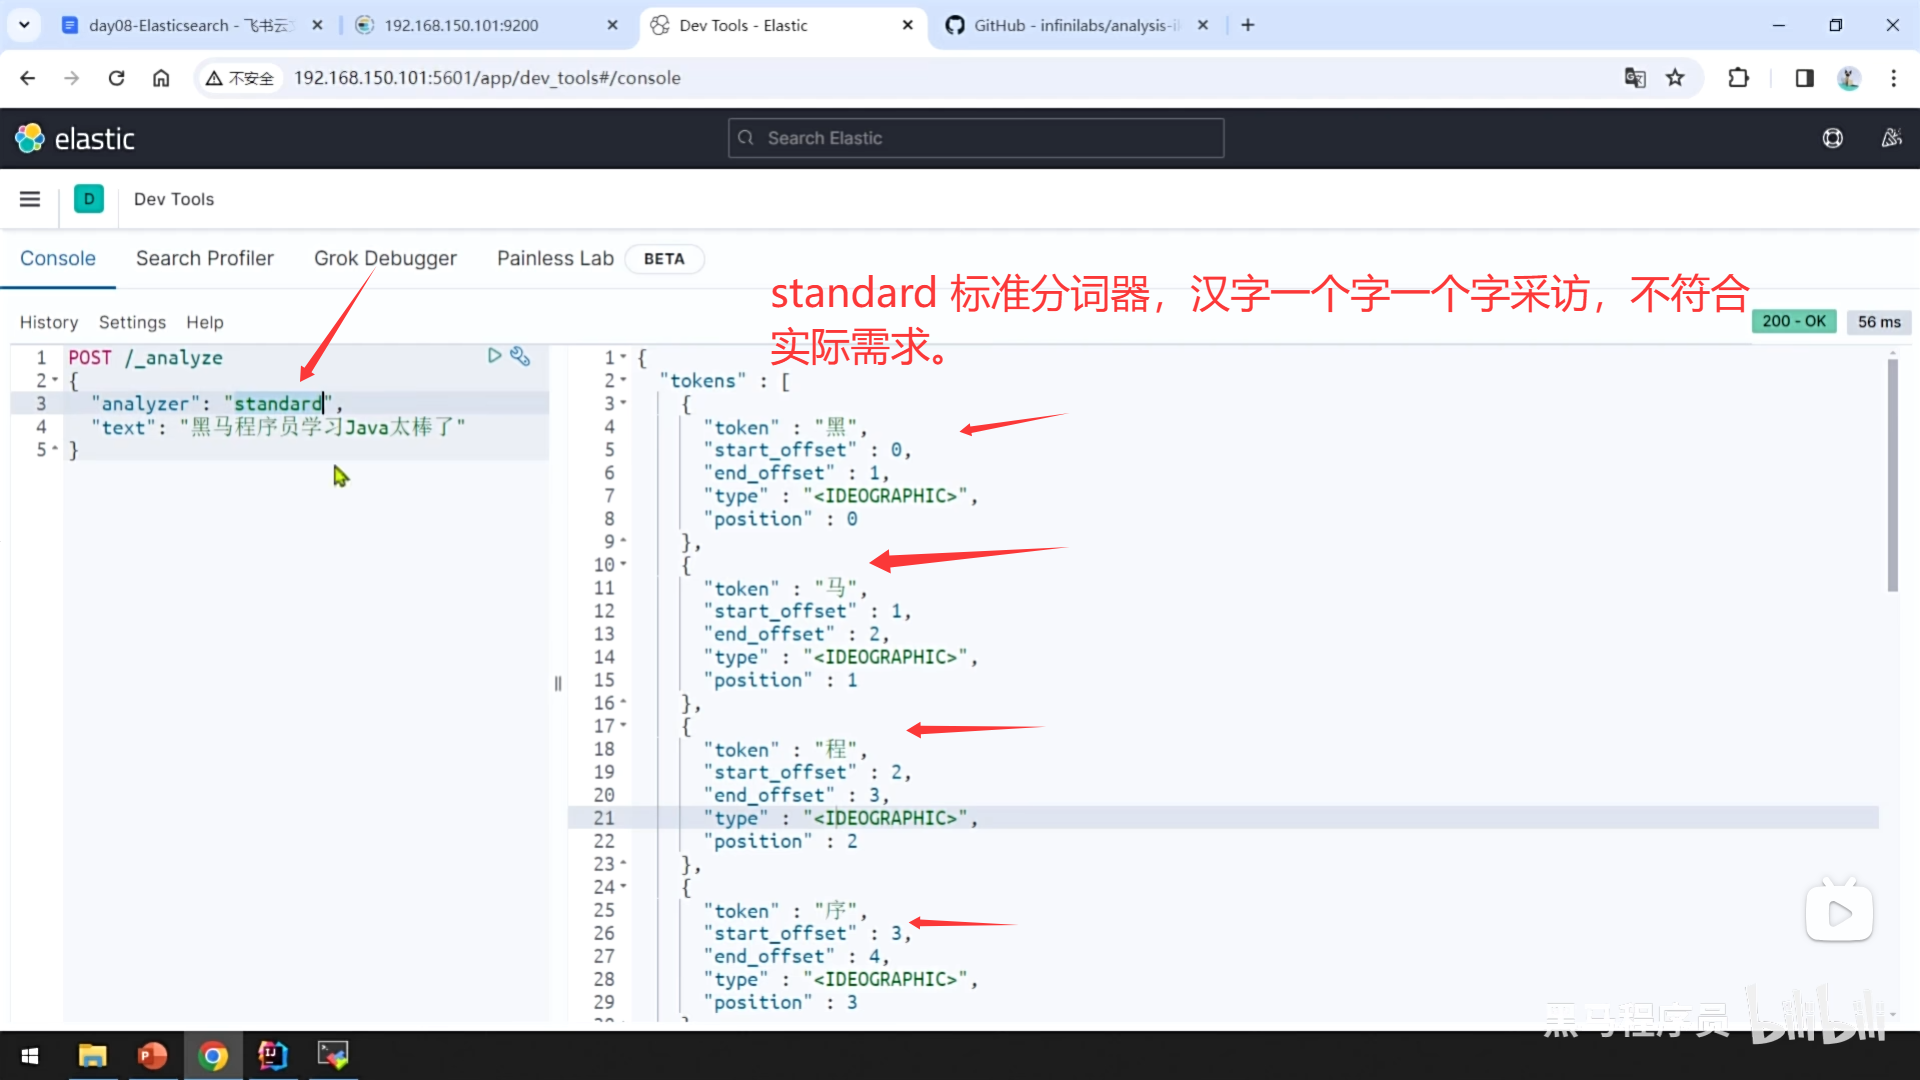The image size is (1920, 1080).
Task: Open the Grok Debugger tab
Action: [x=385, y=258]
